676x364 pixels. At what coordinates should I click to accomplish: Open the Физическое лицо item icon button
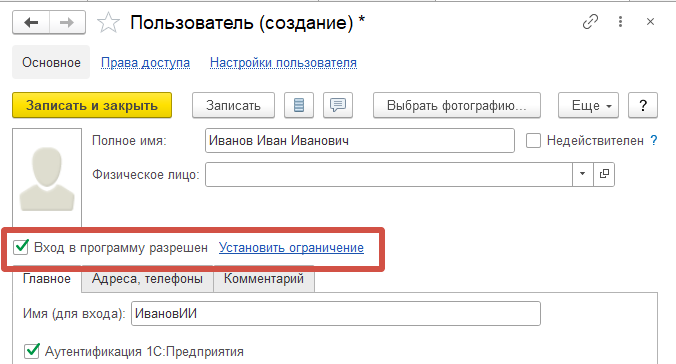click(604, 174)
